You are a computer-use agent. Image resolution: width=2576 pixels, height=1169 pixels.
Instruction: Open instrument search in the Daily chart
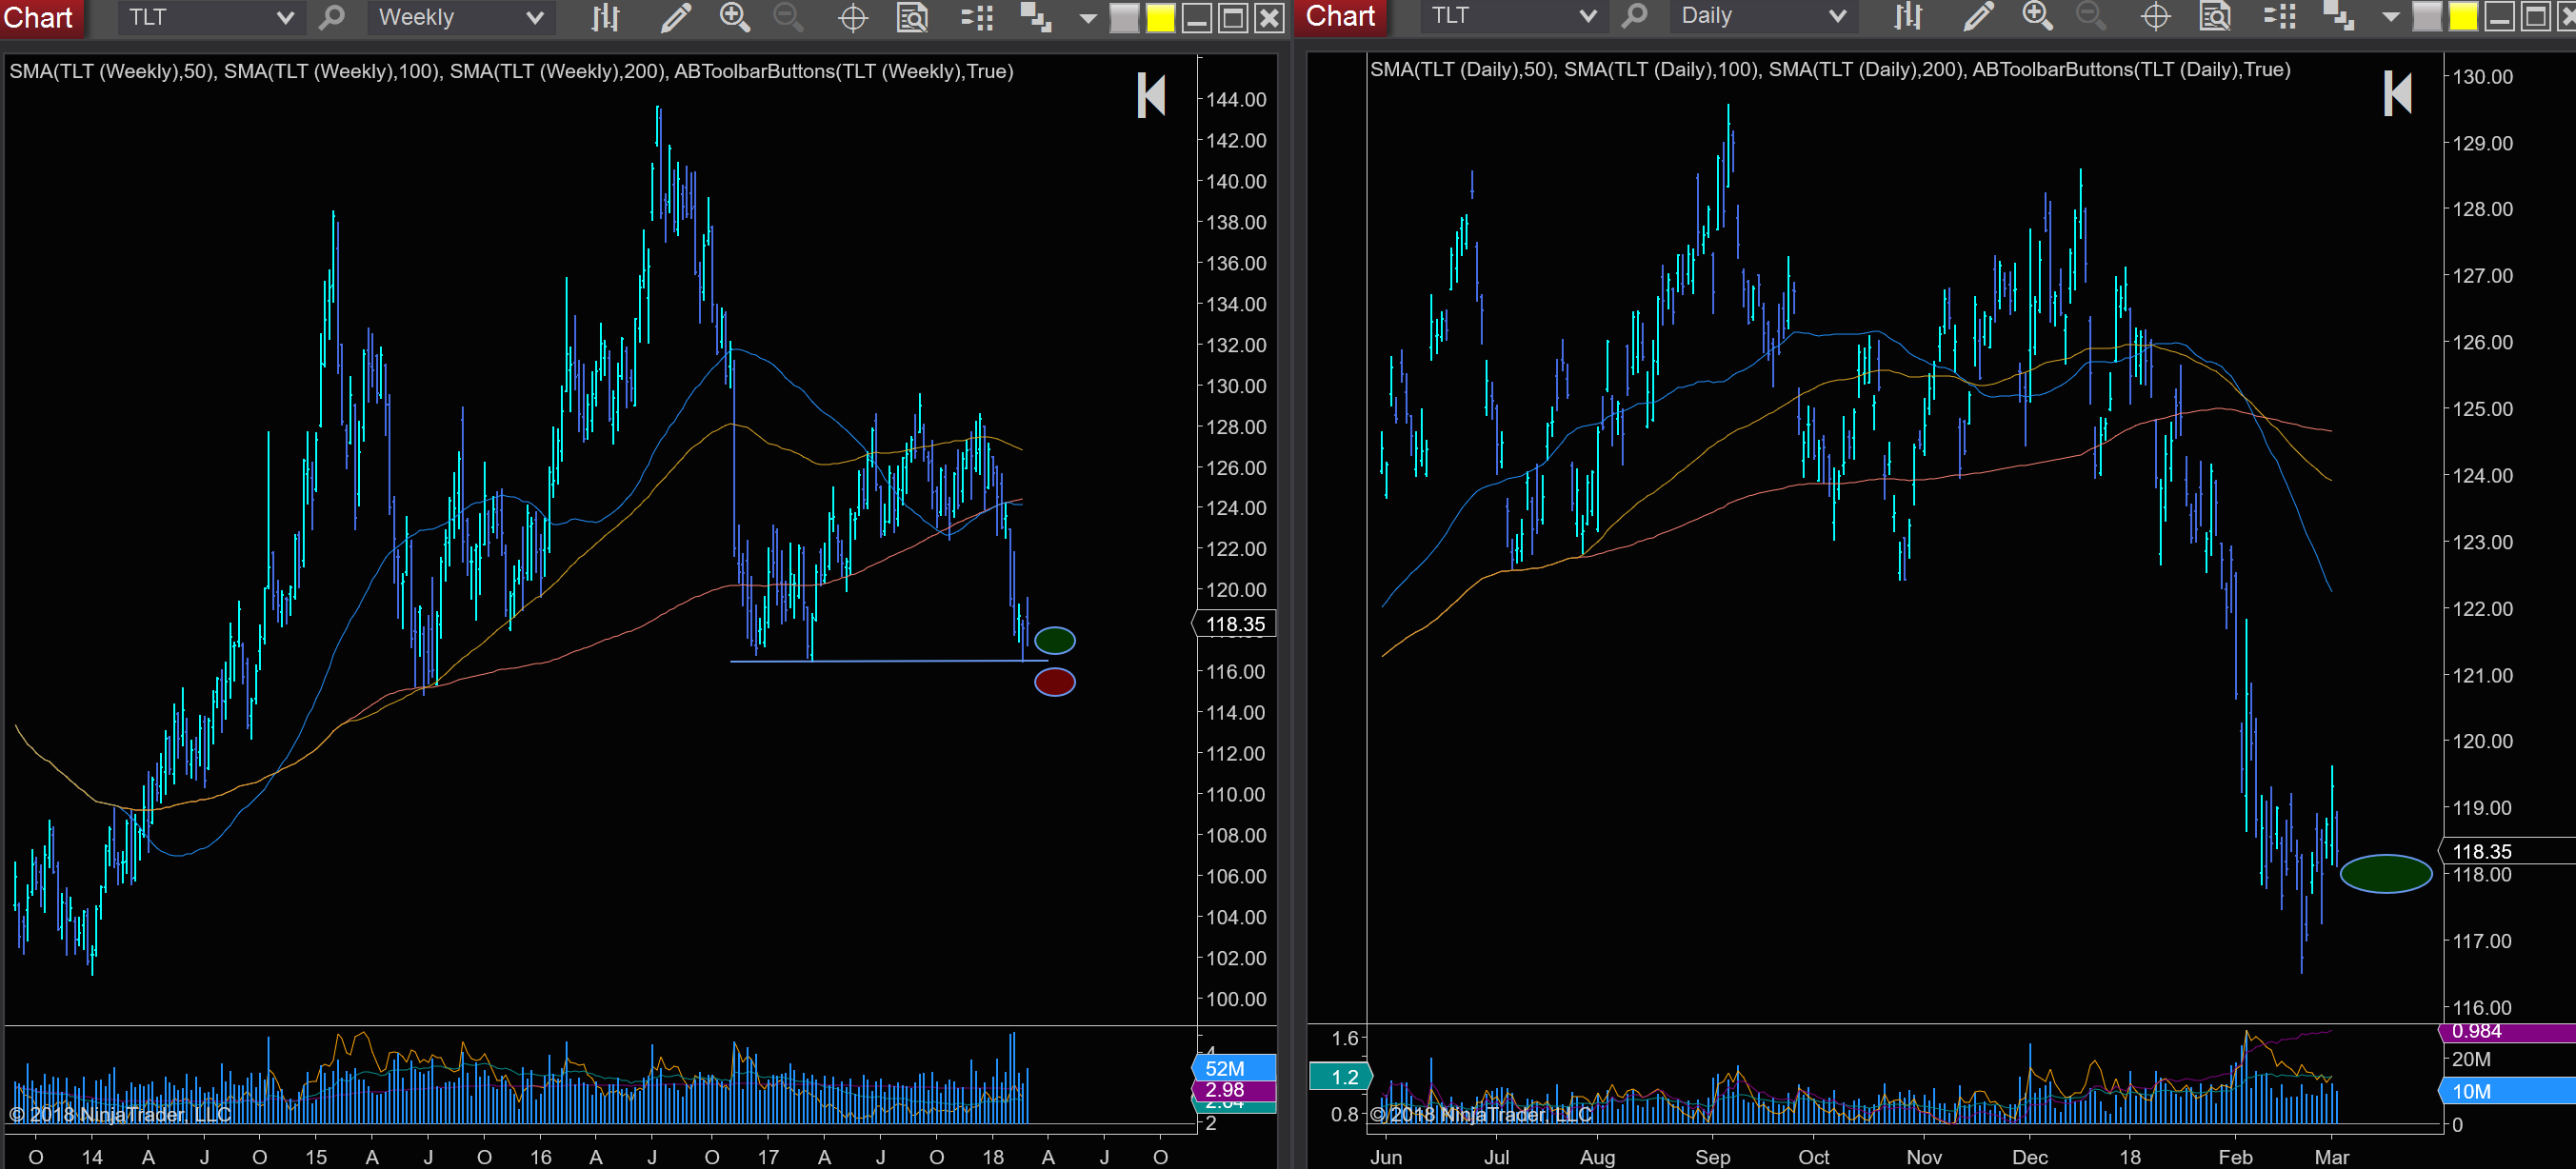pos(1634,16)
